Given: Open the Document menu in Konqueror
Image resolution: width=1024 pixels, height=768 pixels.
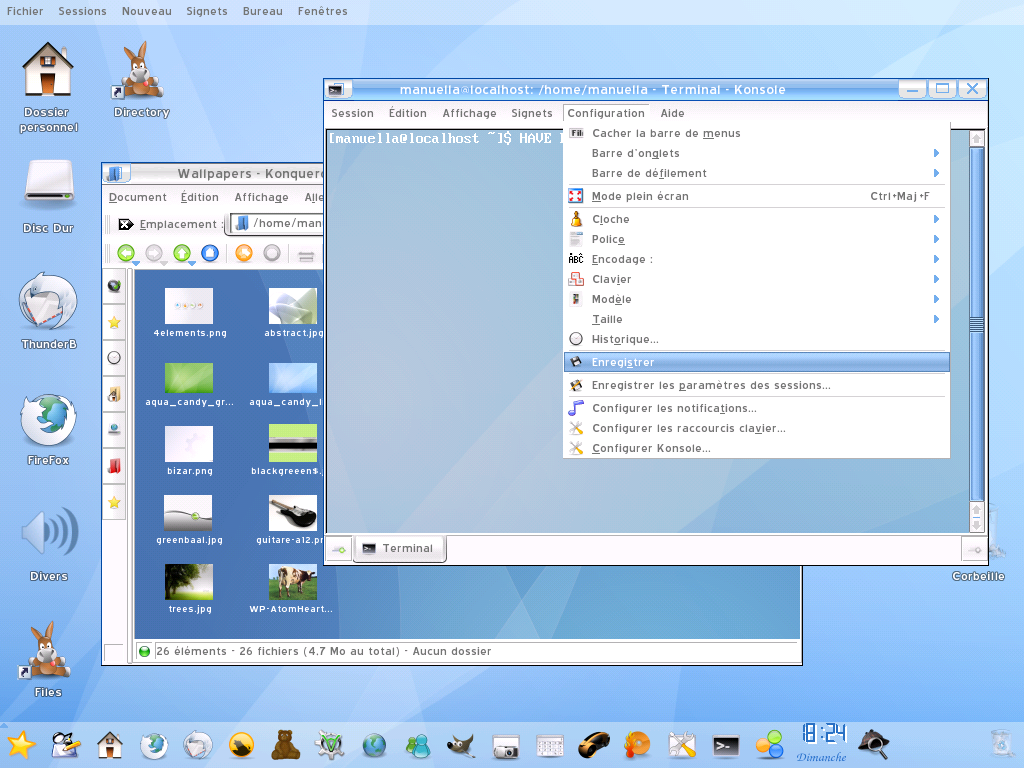Looking at the screenshot, I should [x=138, y=197].
